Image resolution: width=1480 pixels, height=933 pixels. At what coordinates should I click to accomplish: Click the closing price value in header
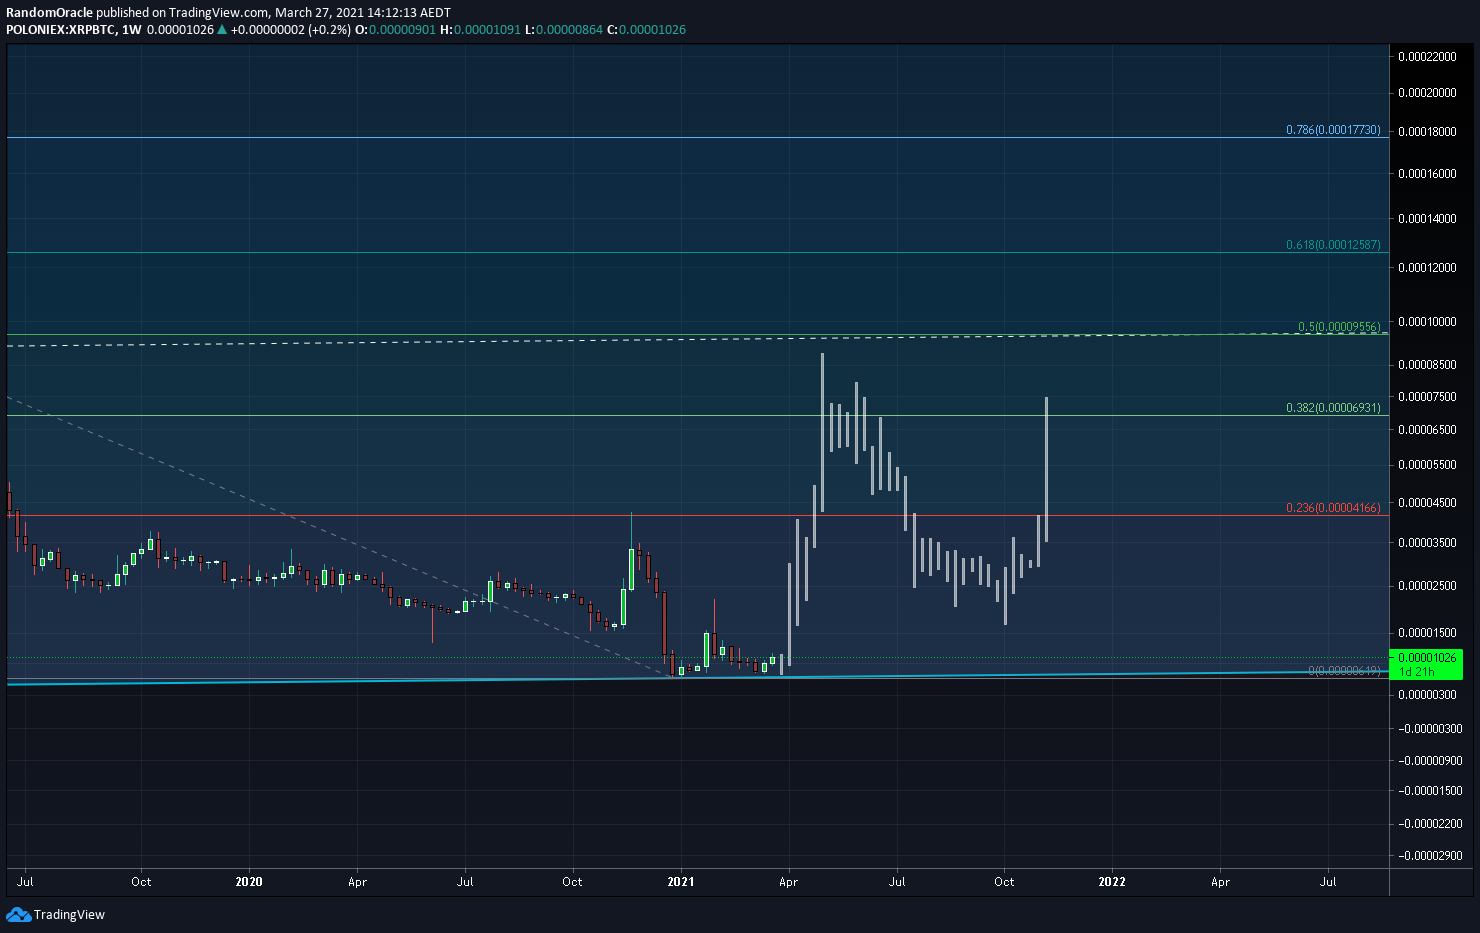(652, 29)
